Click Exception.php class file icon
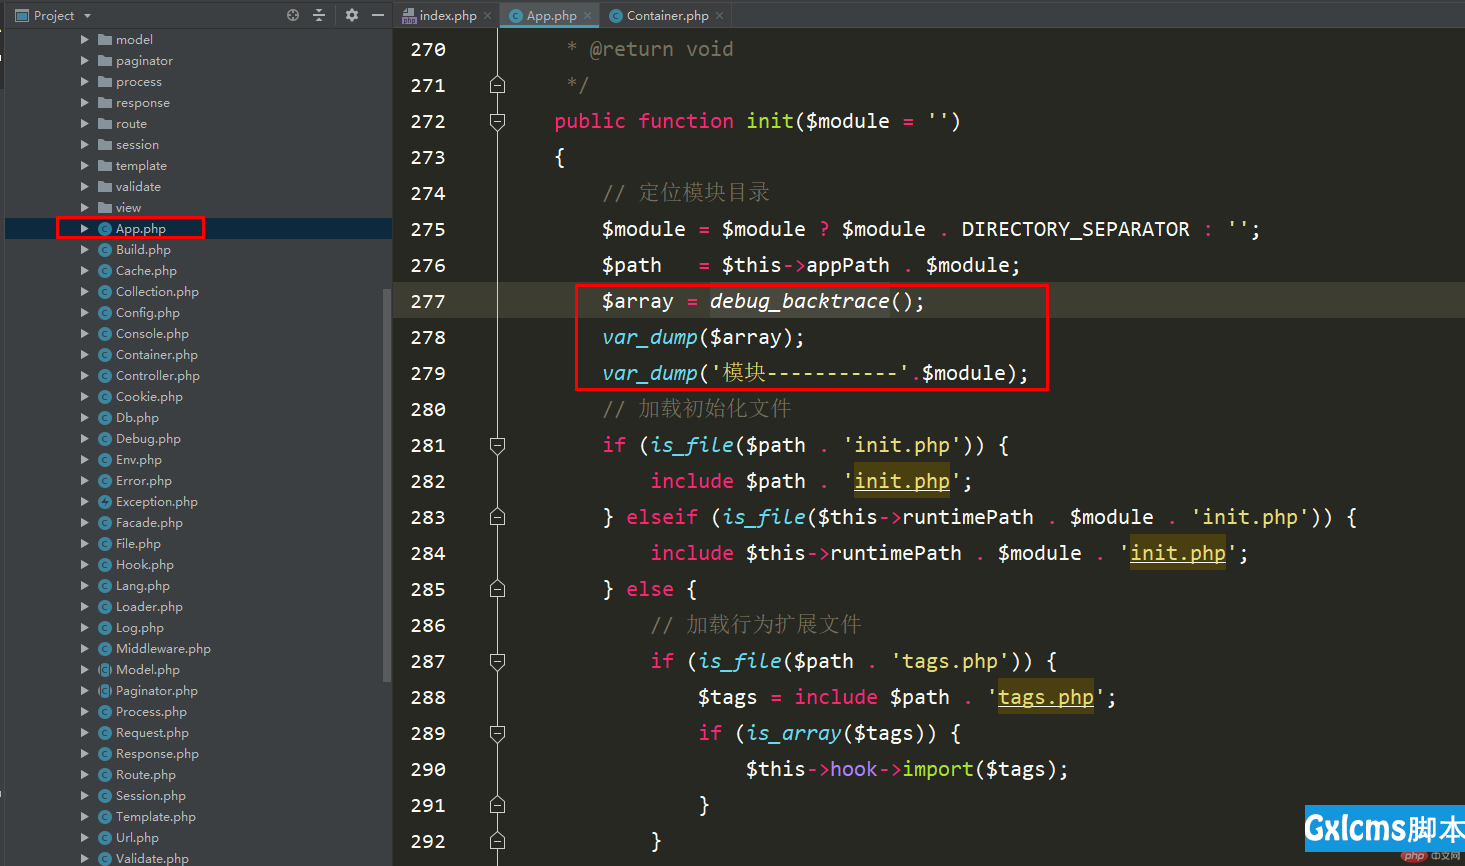 pyautogui.click(x=105, y=502)
